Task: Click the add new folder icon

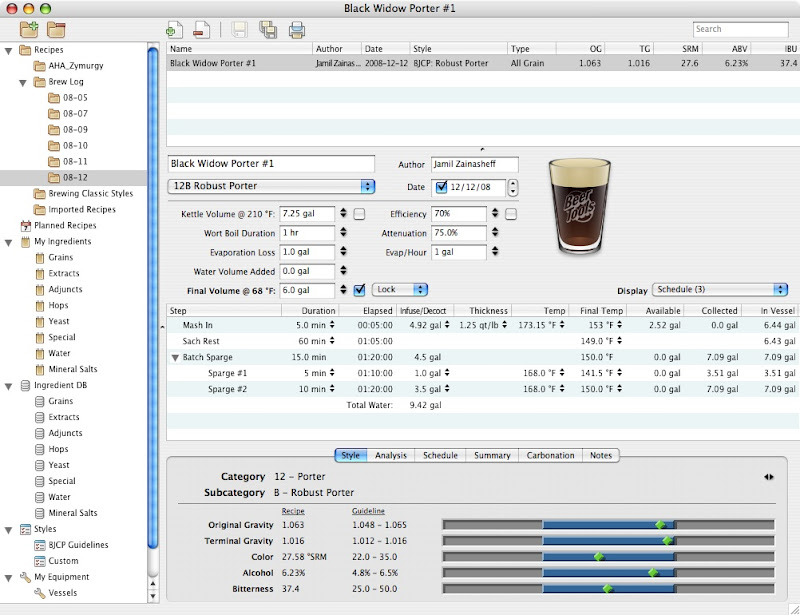Action: tap(30, 29)
